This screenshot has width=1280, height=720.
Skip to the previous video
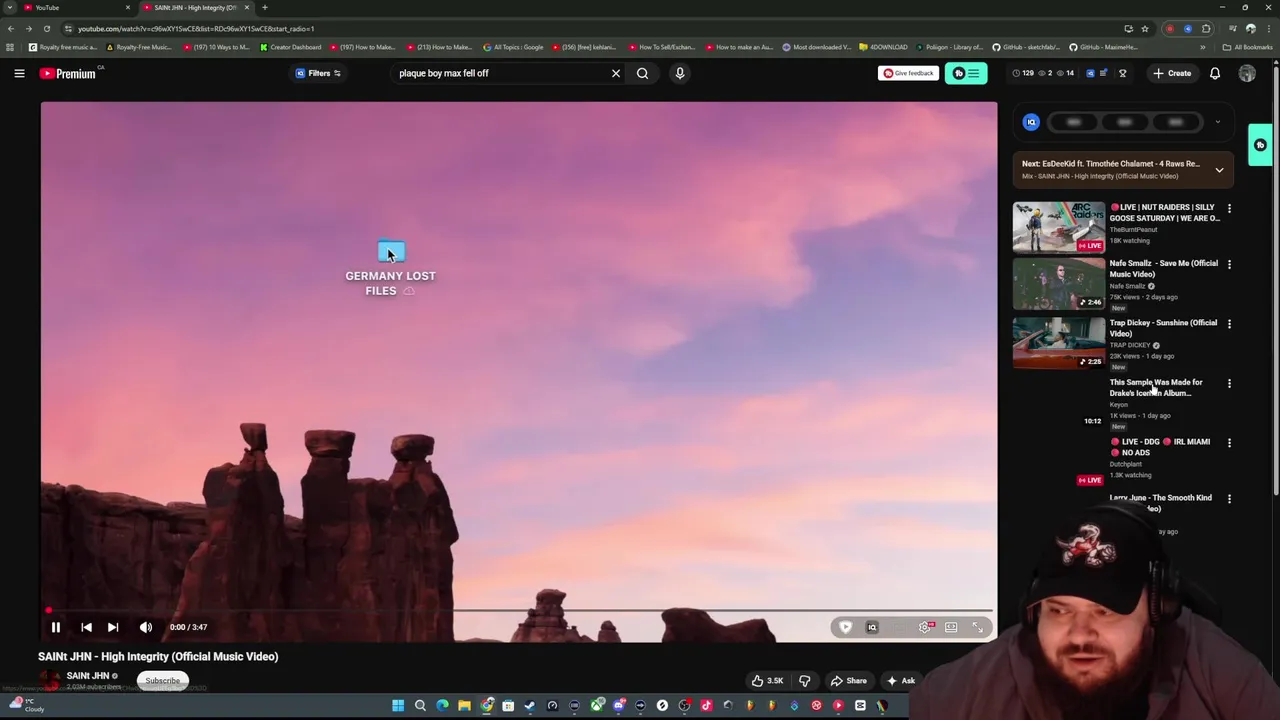coord(86,627)
